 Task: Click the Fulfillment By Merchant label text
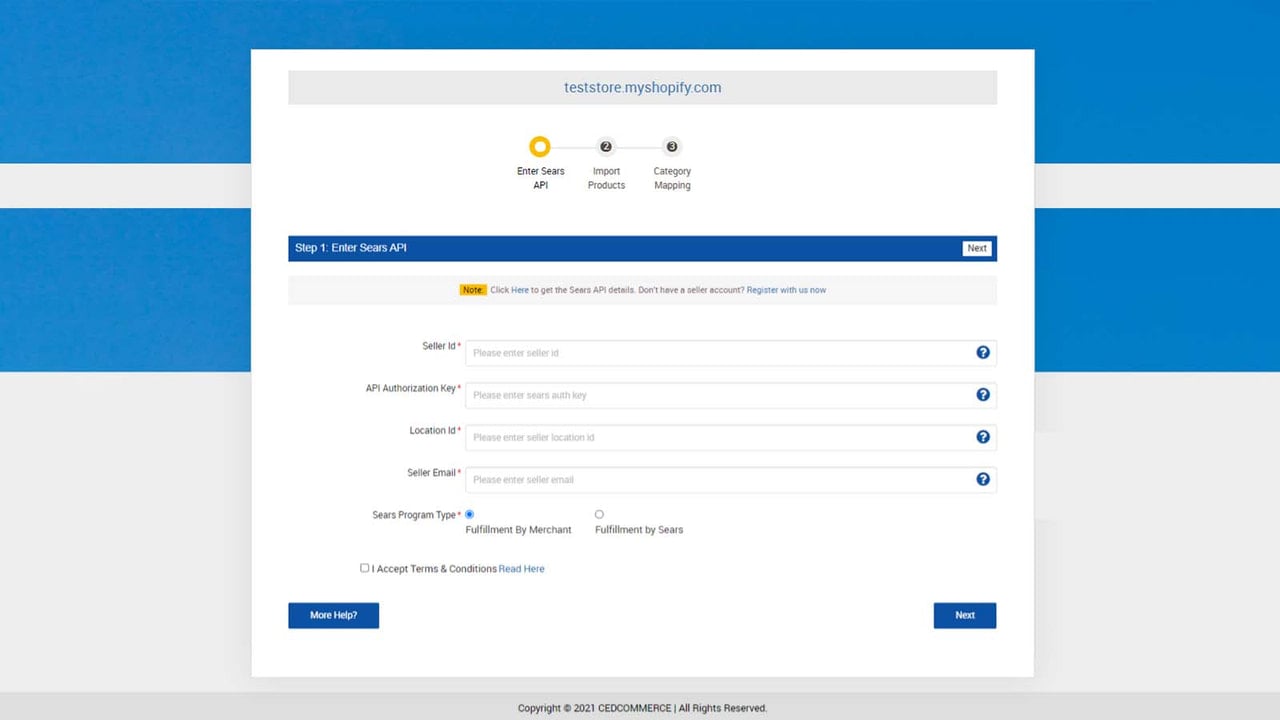518,530
